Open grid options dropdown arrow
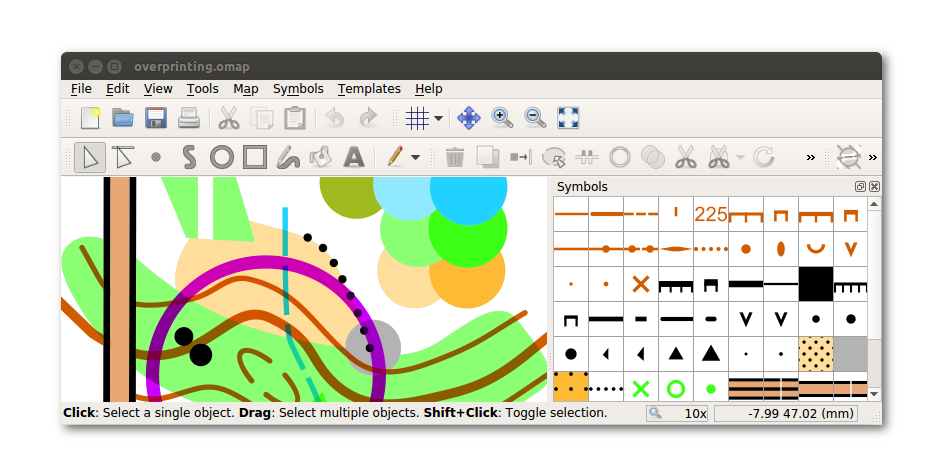Image resolution: width=950 pixels, height=475 pixels. (438, 118)
